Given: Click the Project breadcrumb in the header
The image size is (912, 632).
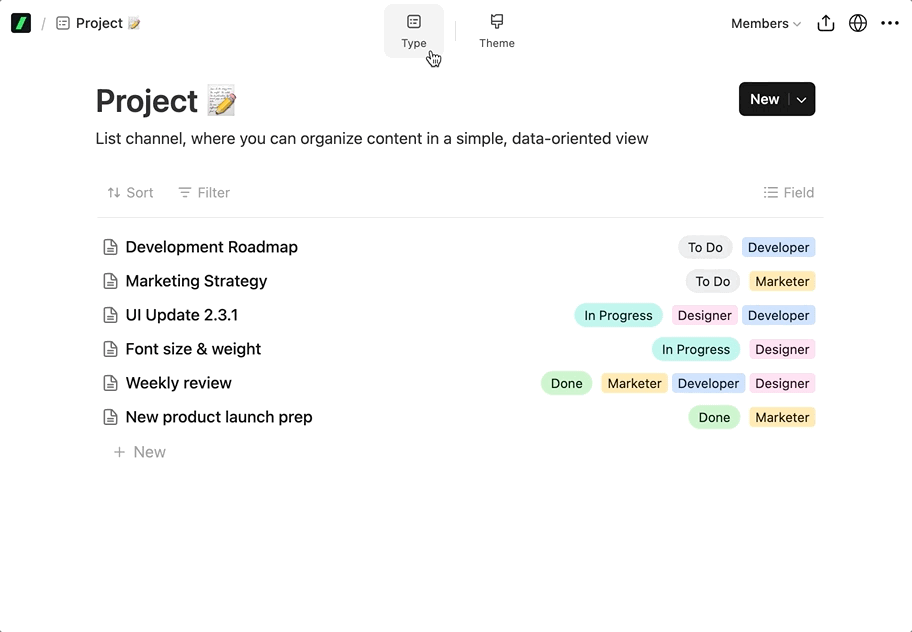Looking at the screenshot, I should coord(98,23).
